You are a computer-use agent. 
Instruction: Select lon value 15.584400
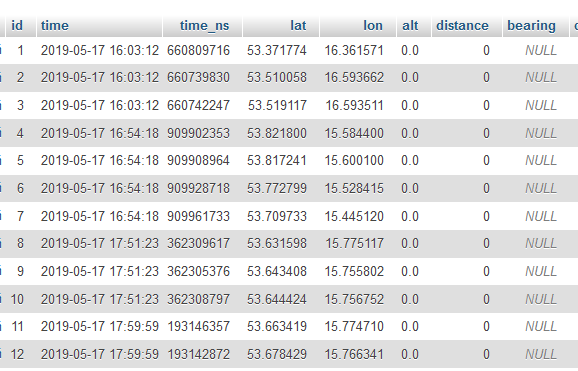[354, 133]
